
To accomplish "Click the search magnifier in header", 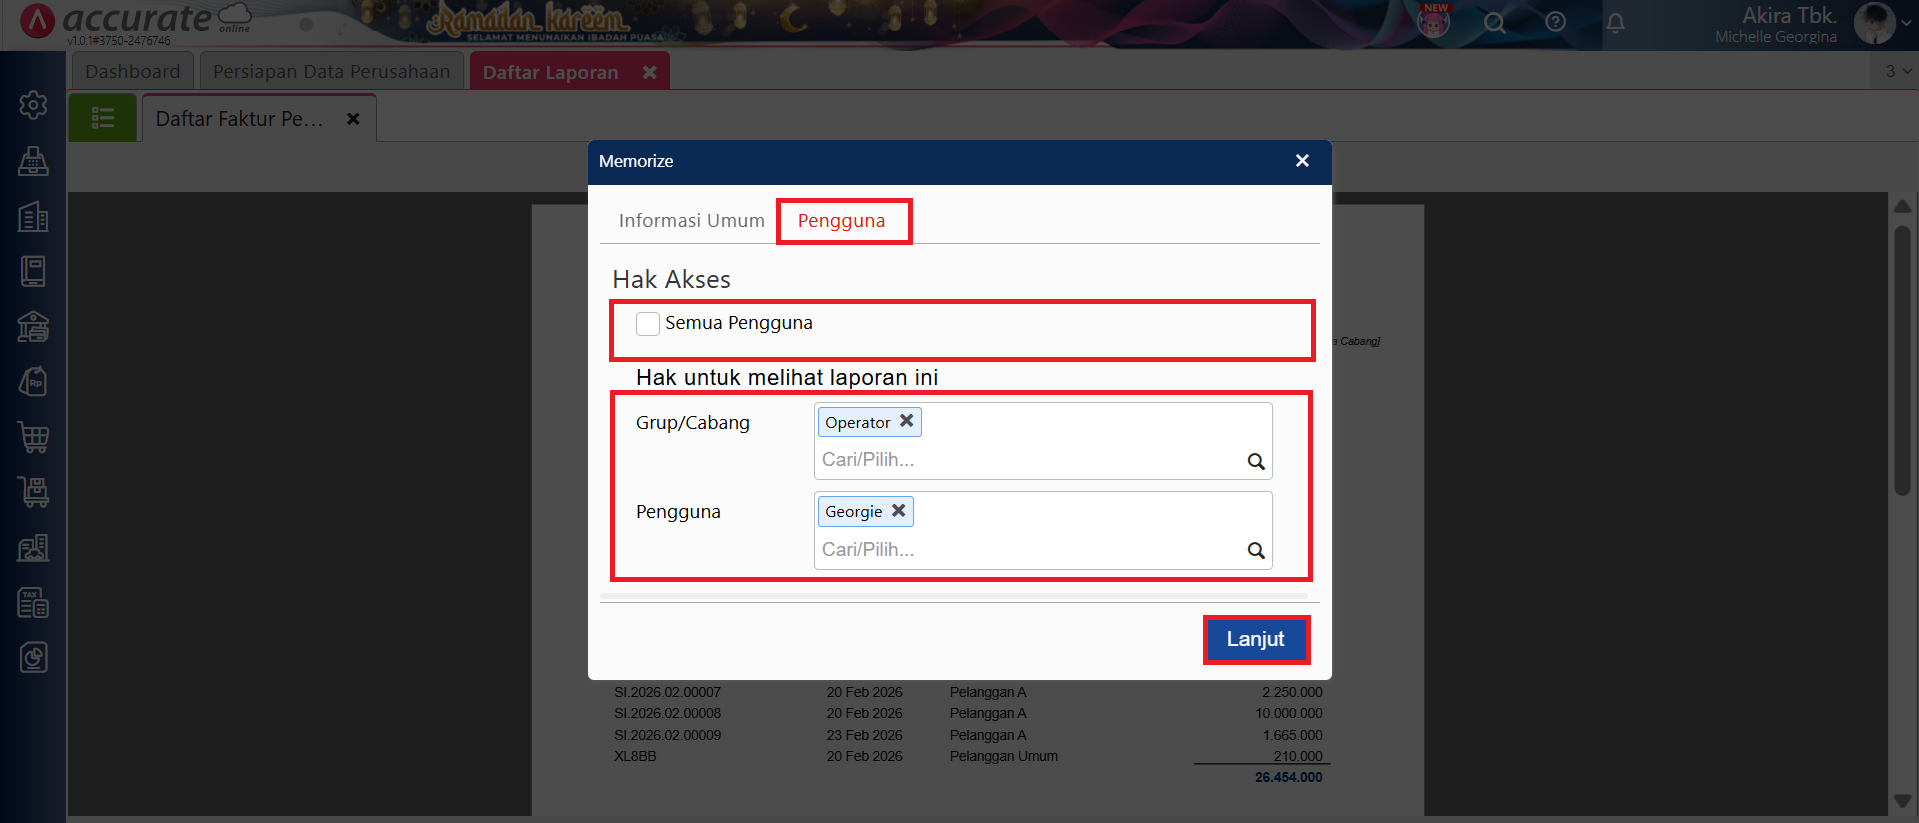I will point(1494,22).
